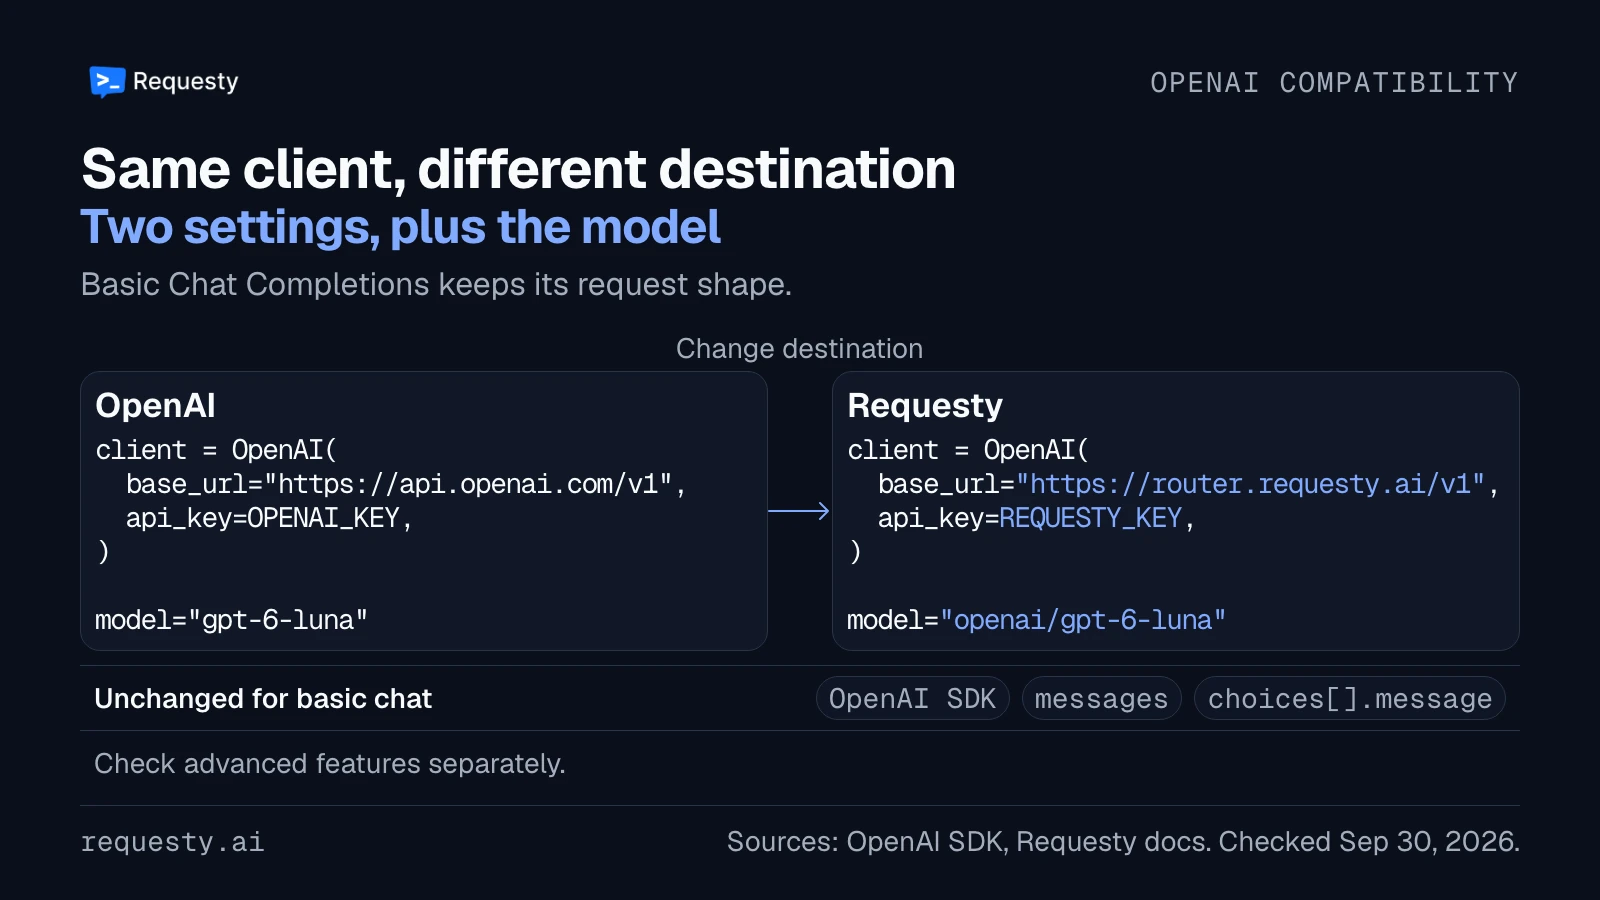The image size is (1600, 900).
Task: Select the OPENAI COMPATIBILITY header label
Action: 1334,83
